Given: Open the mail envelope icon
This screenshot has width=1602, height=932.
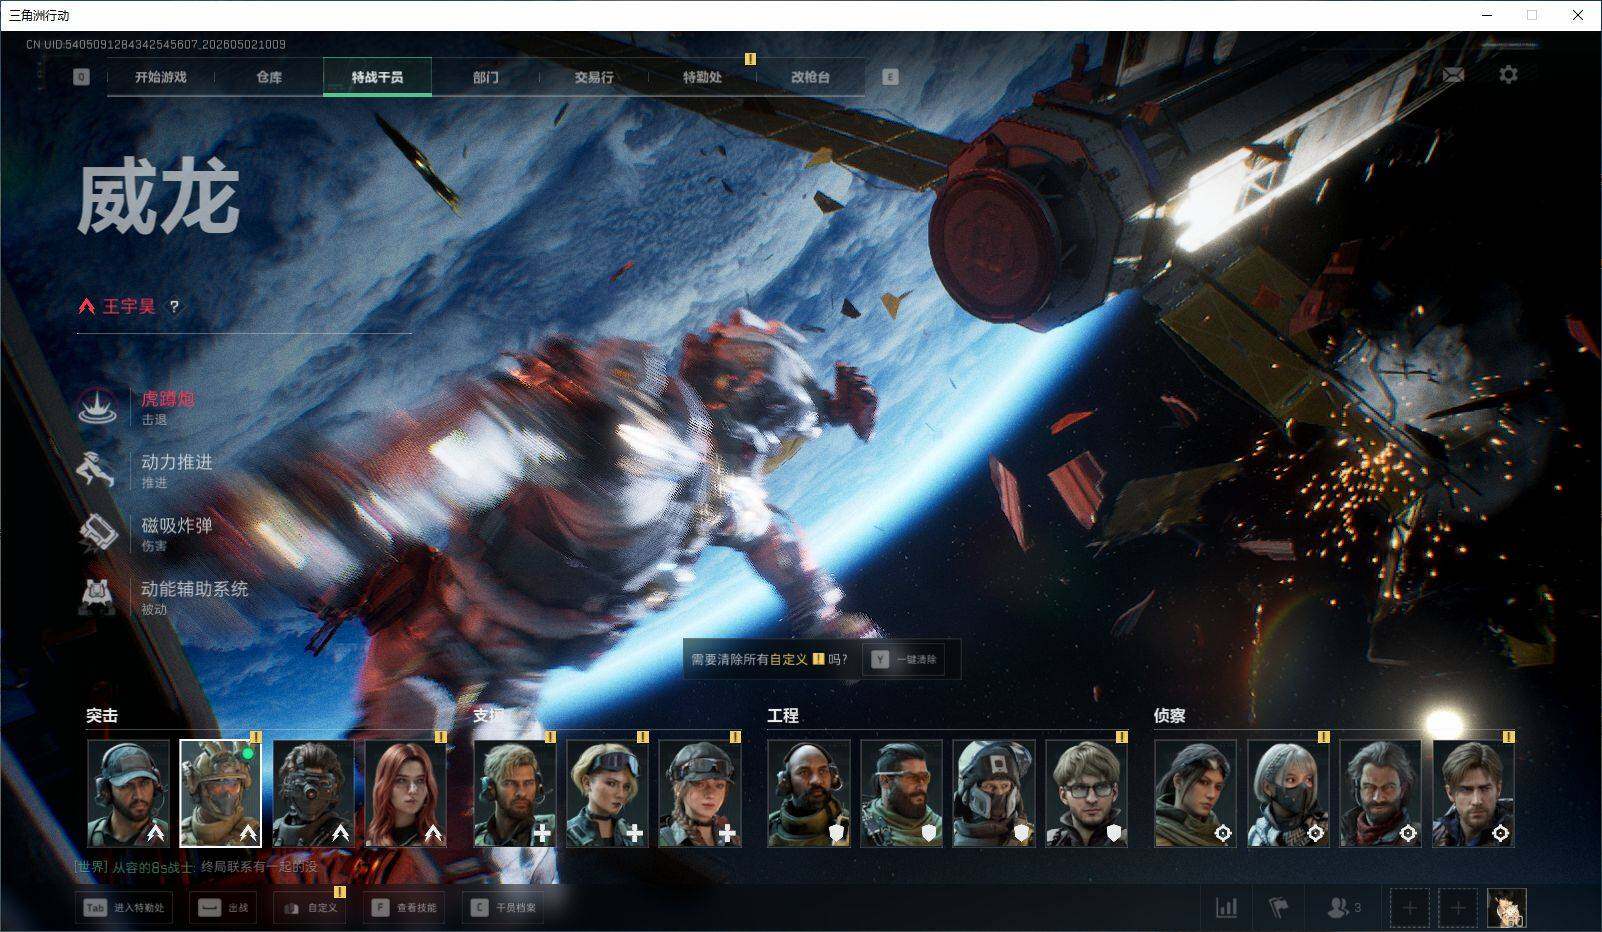Looking at the screenshot, I should coord(1453,75).
